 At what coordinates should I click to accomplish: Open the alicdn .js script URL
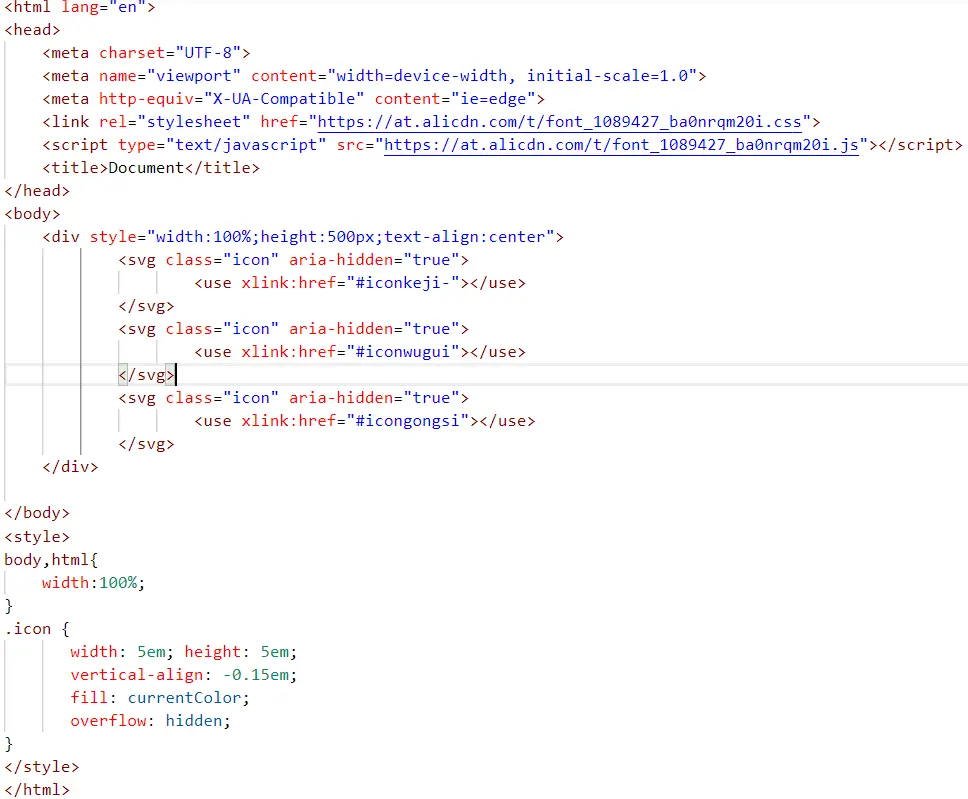pyautogui.click(x=621, y=144)
